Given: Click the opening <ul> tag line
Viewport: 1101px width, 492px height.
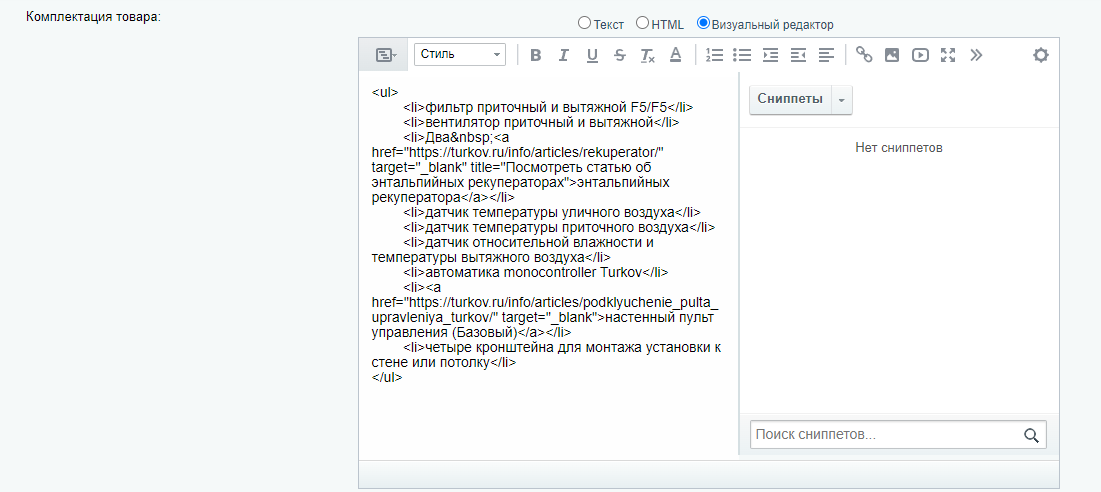Looking at the screenshot, I should point(385,92).
